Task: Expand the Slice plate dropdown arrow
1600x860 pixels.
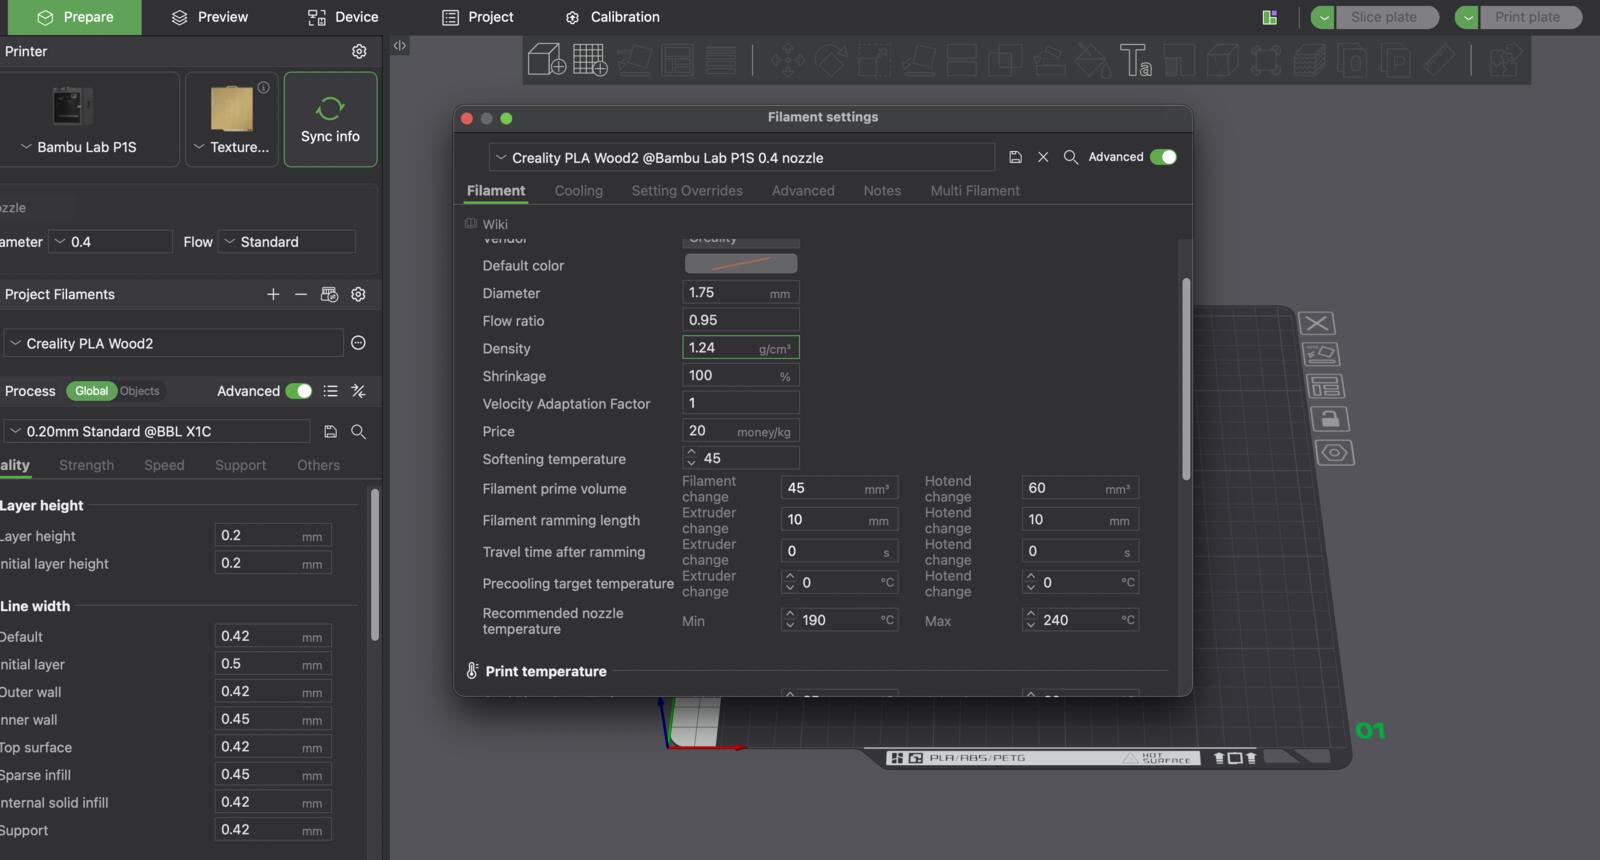Action: pos(1323,17)
